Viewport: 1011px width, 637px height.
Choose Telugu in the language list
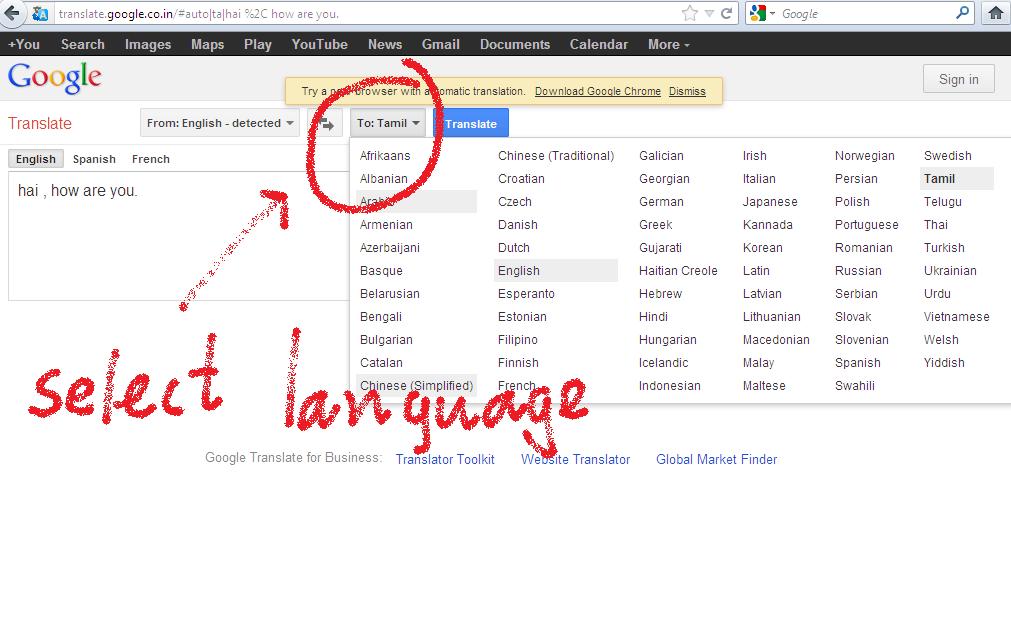coord(943,202)
